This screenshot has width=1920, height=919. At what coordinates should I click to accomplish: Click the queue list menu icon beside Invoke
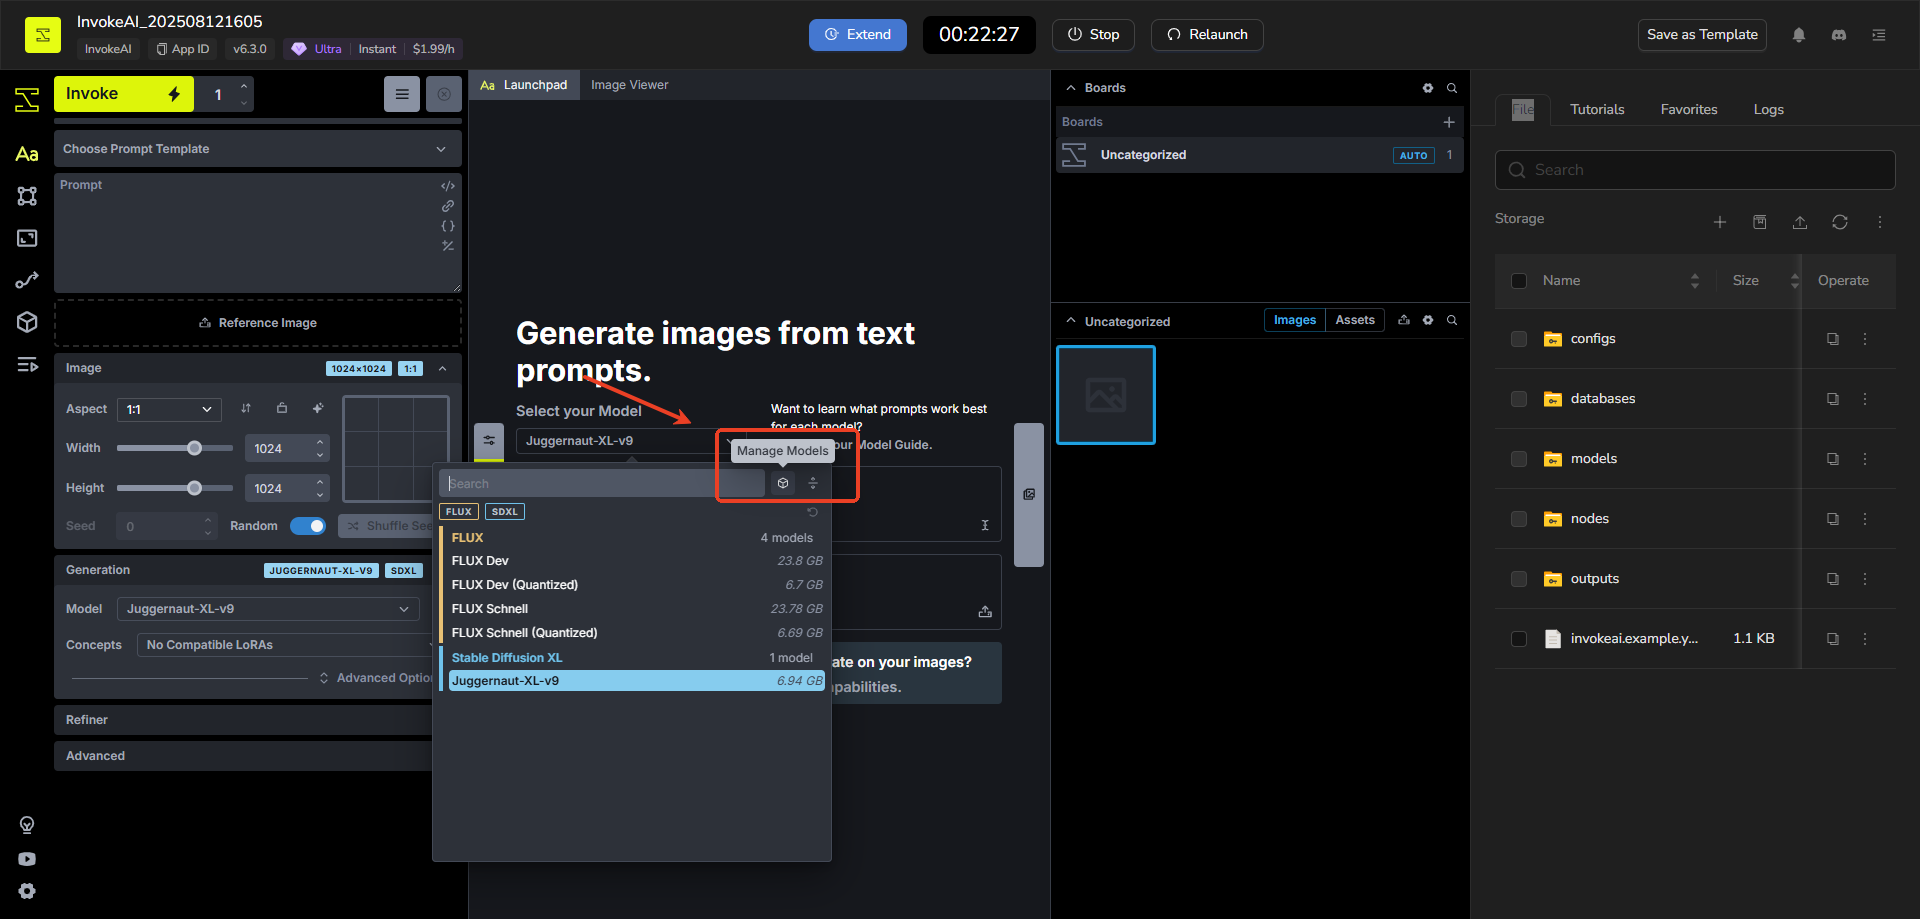(402, 94)
